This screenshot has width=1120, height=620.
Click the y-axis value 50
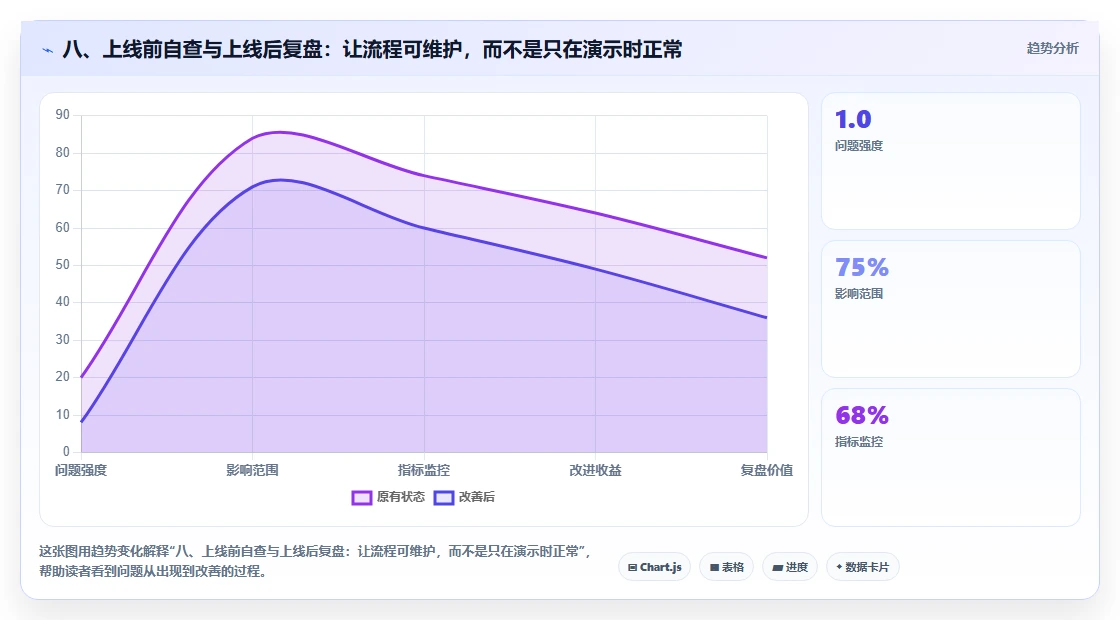63,264
